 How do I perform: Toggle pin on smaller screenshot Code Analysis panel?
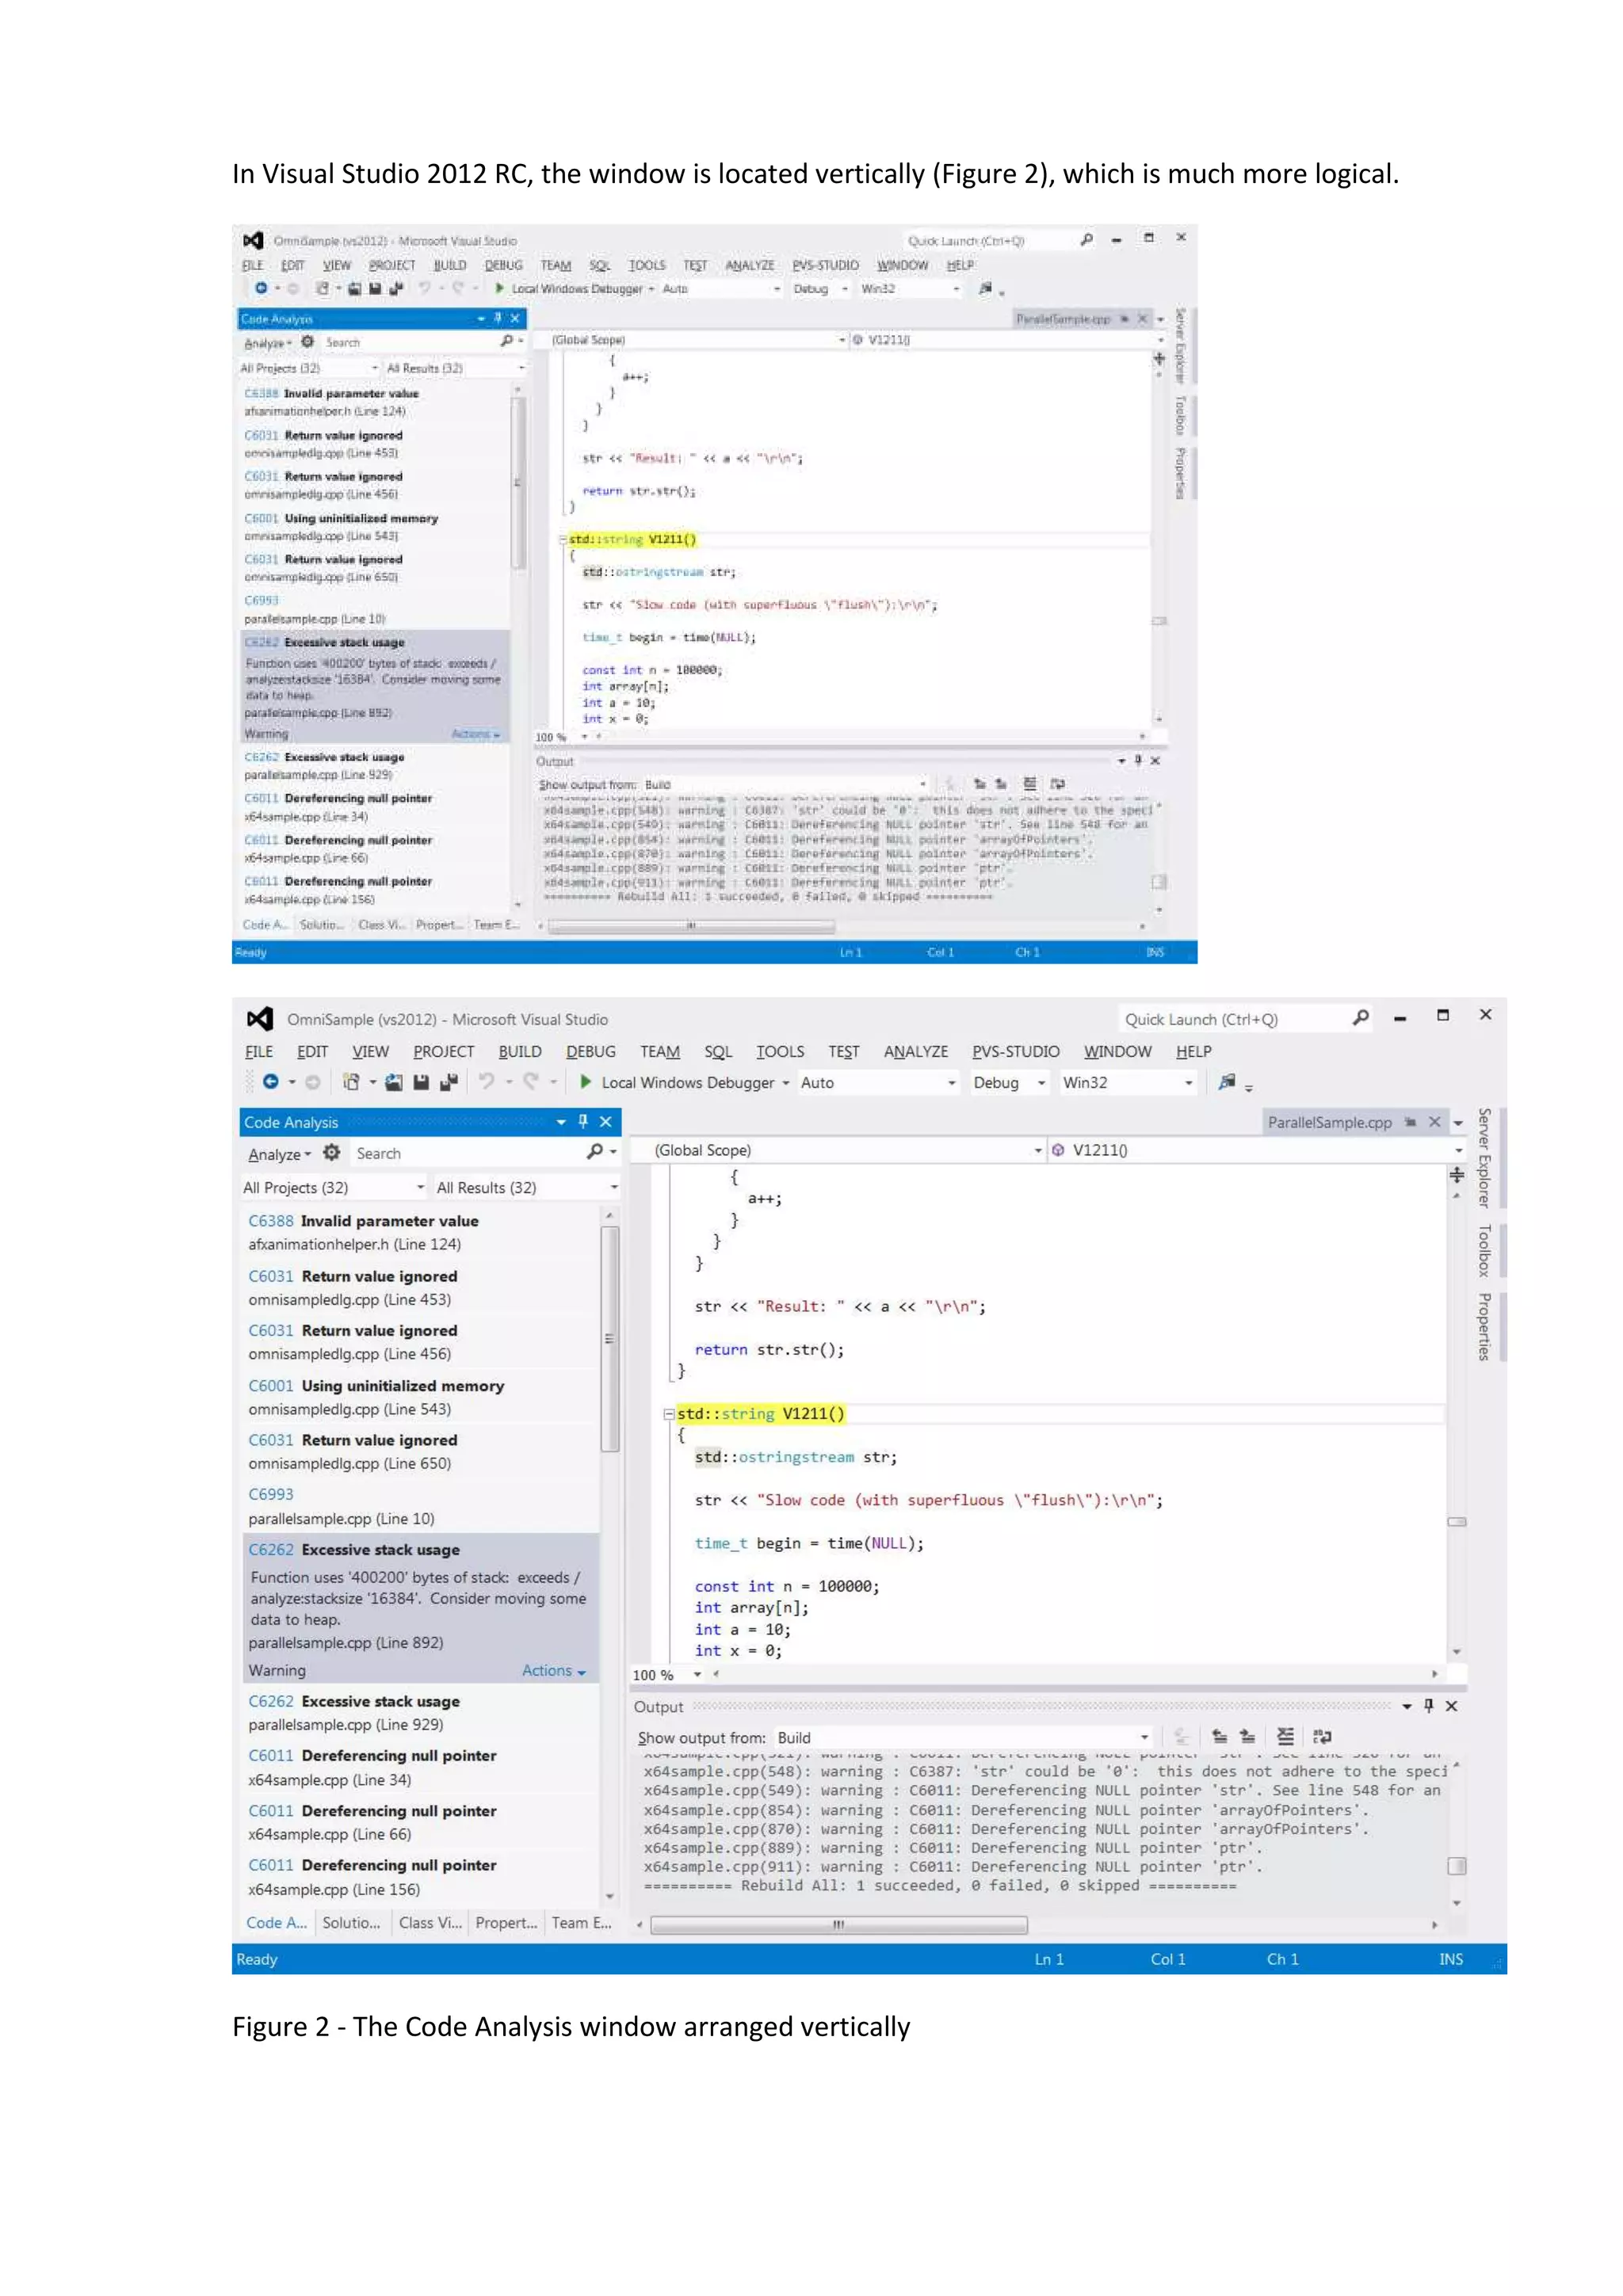pyautogui.click(x=497, y=319)
